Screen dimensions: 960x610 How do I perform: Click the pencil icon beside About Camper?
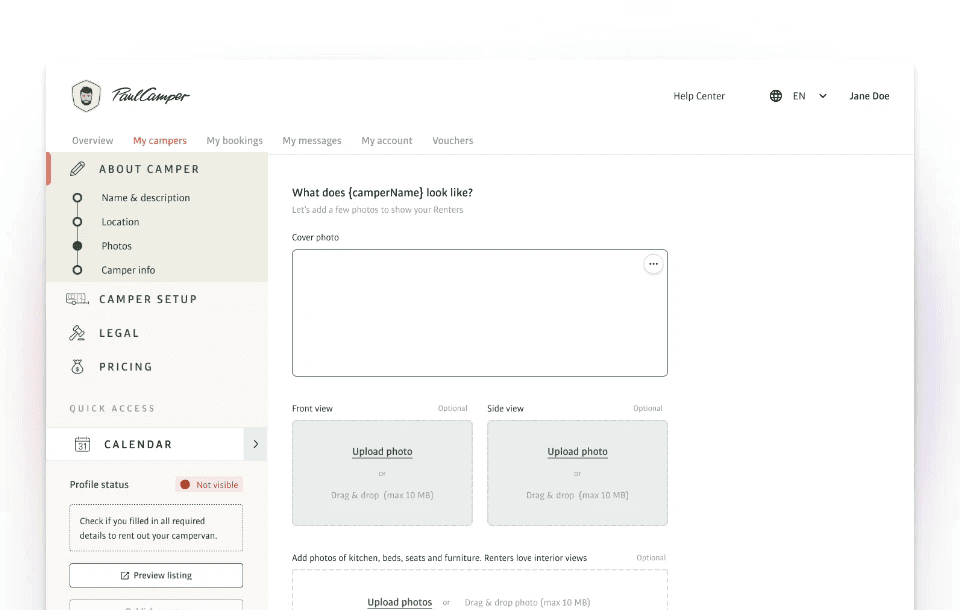[77, 169]
